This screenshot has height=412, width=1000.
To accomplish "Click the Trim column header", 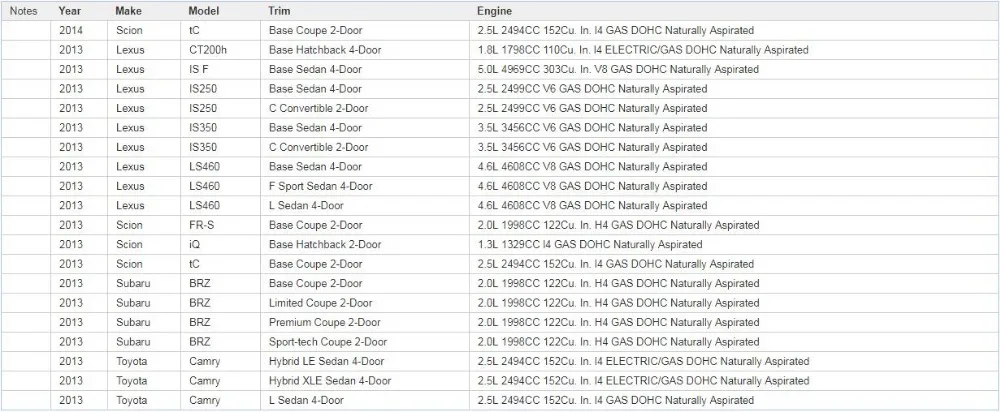I will [279, 11].
